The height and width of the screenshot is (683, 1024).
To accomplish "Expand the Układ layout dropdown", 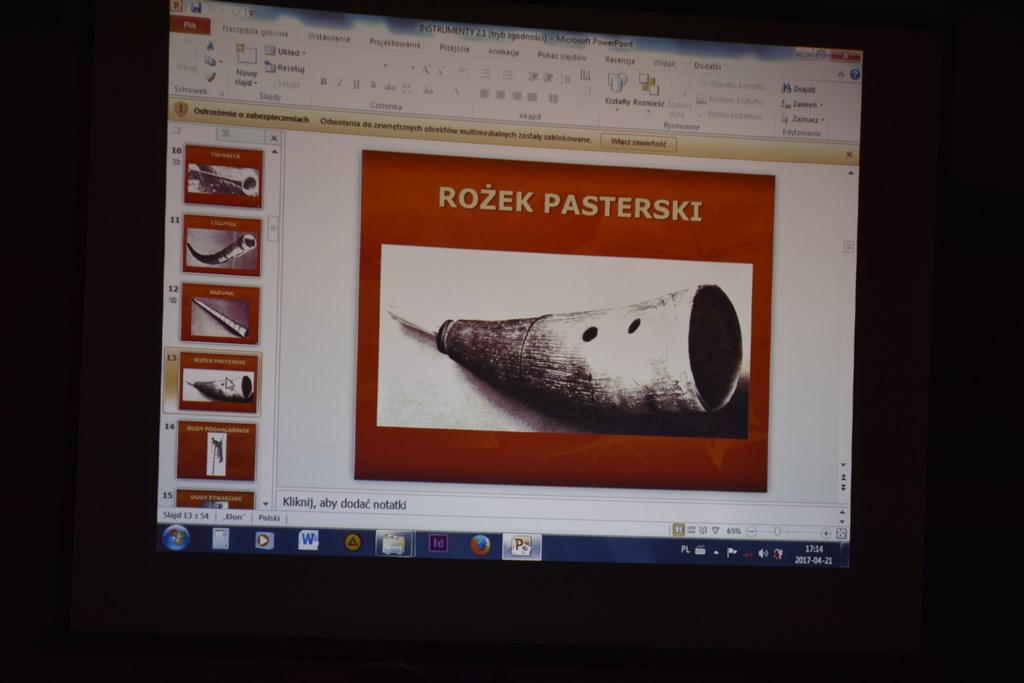I will tap(286, 52).
